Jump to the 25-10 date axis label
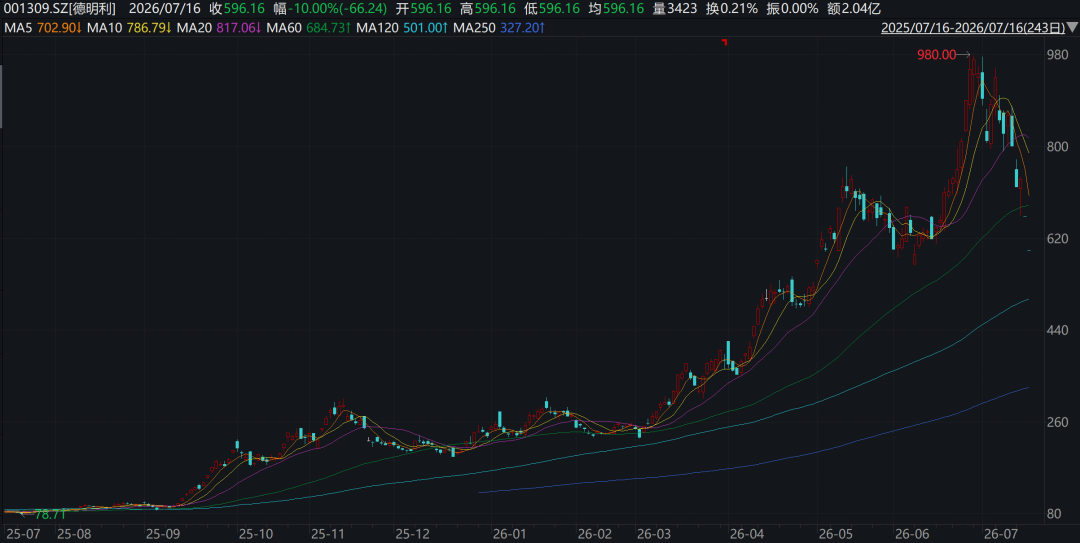The height and width of the screenshot is (543, 1080). (256, 533)
